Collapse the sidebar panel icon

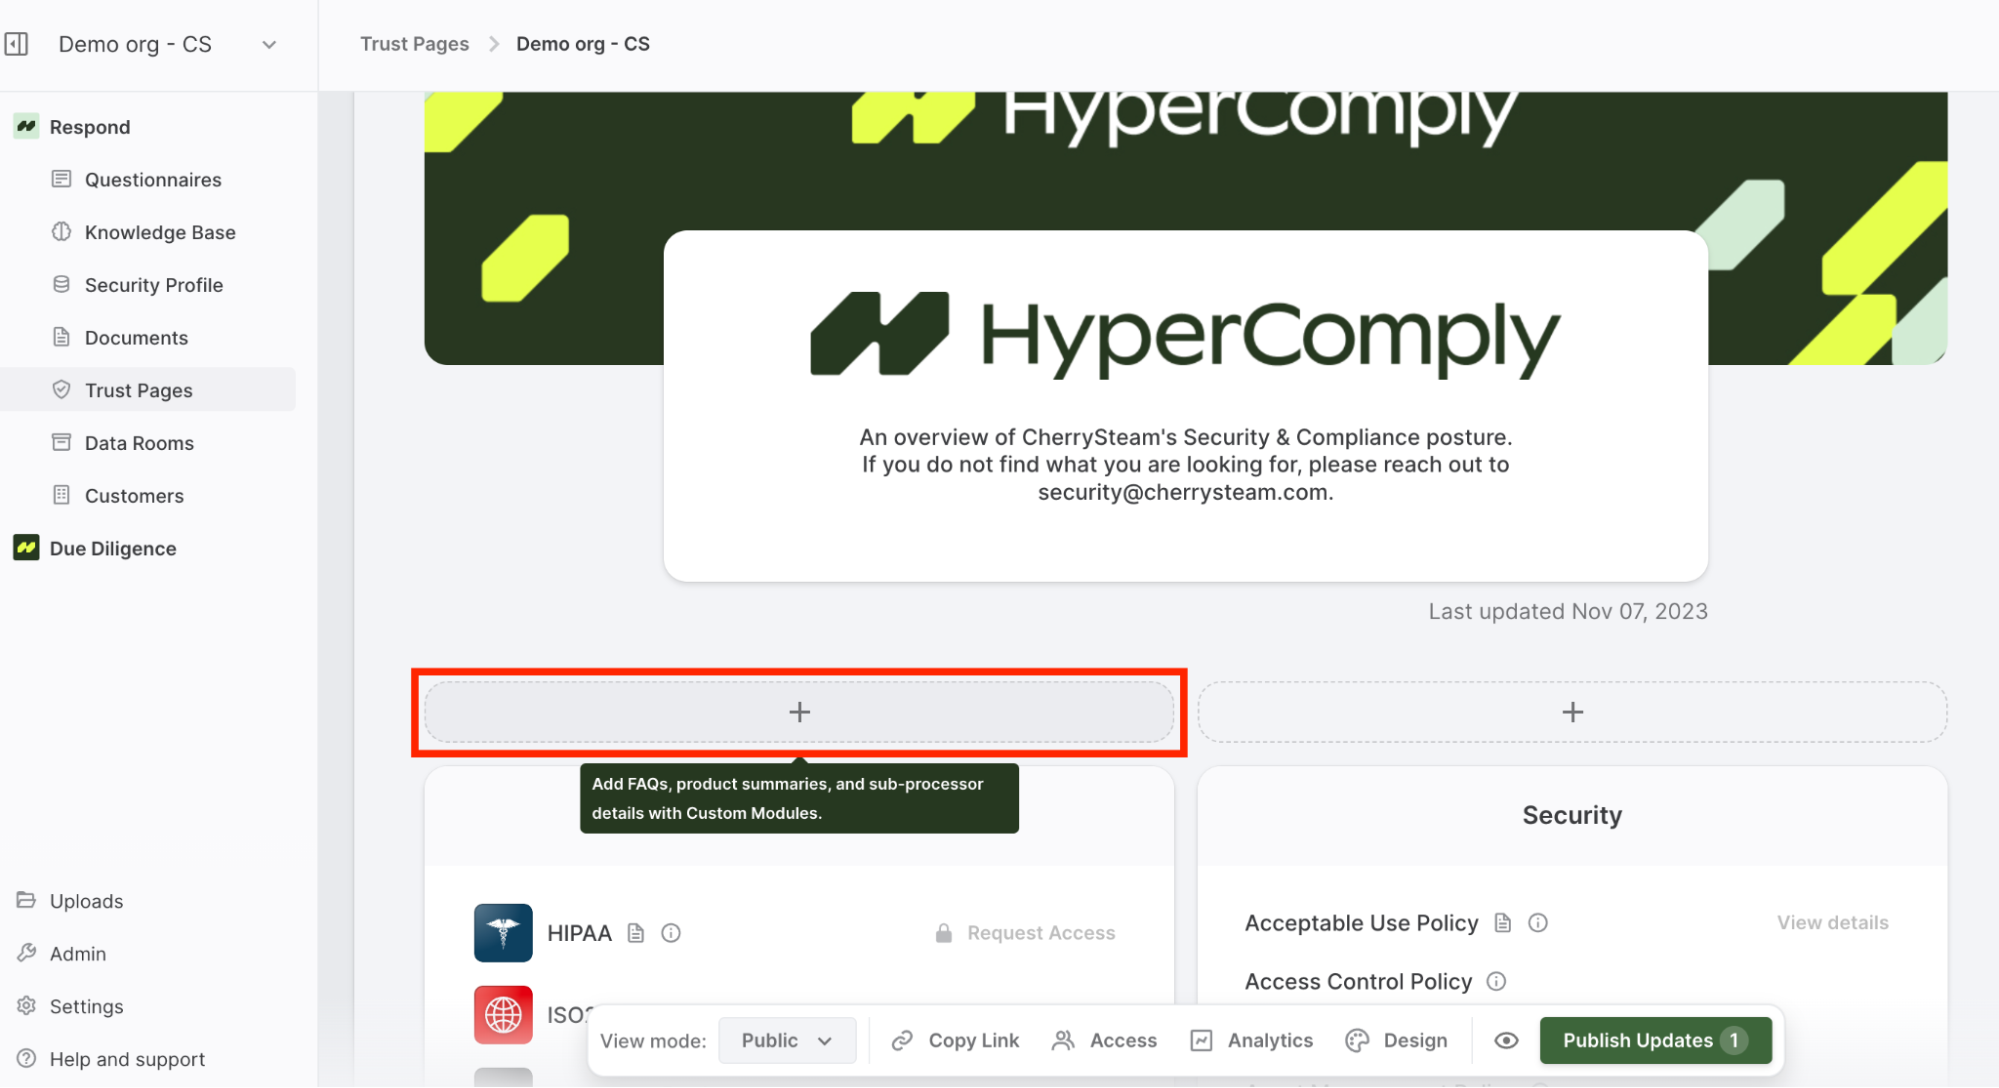(17, 44)
